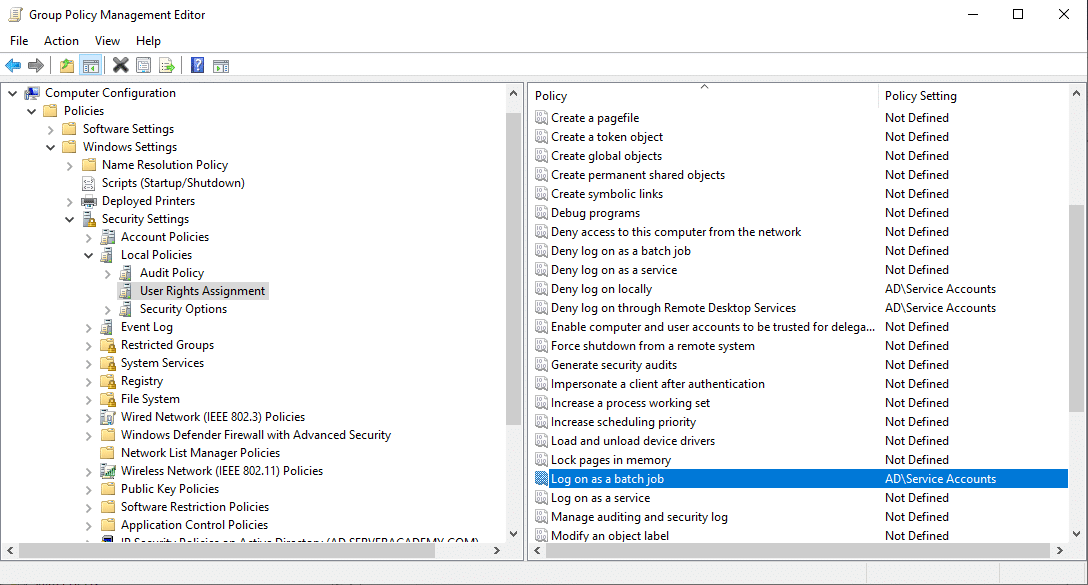Click the blue Help toolbar icon
This screenshot has width=1088, height=585.
point(197,66)
